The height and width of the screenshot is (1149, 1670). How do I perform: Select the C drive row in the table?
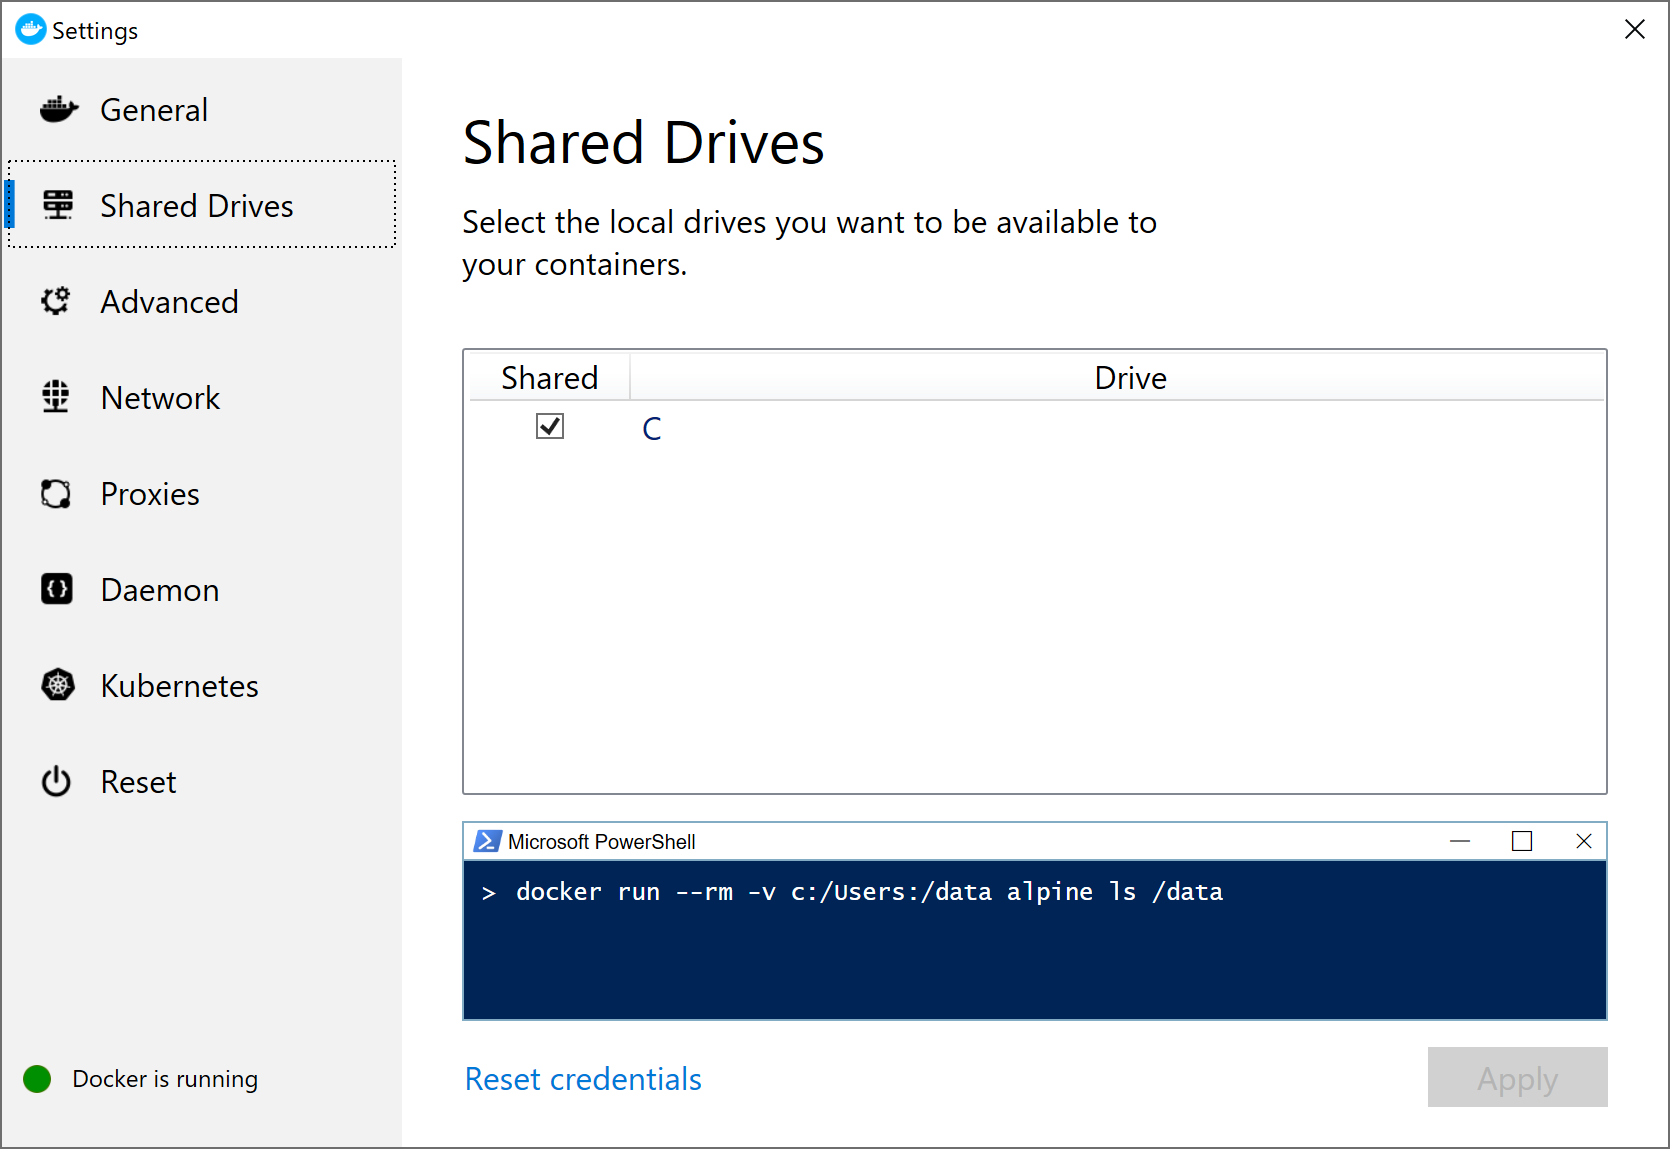click(651, 428)
